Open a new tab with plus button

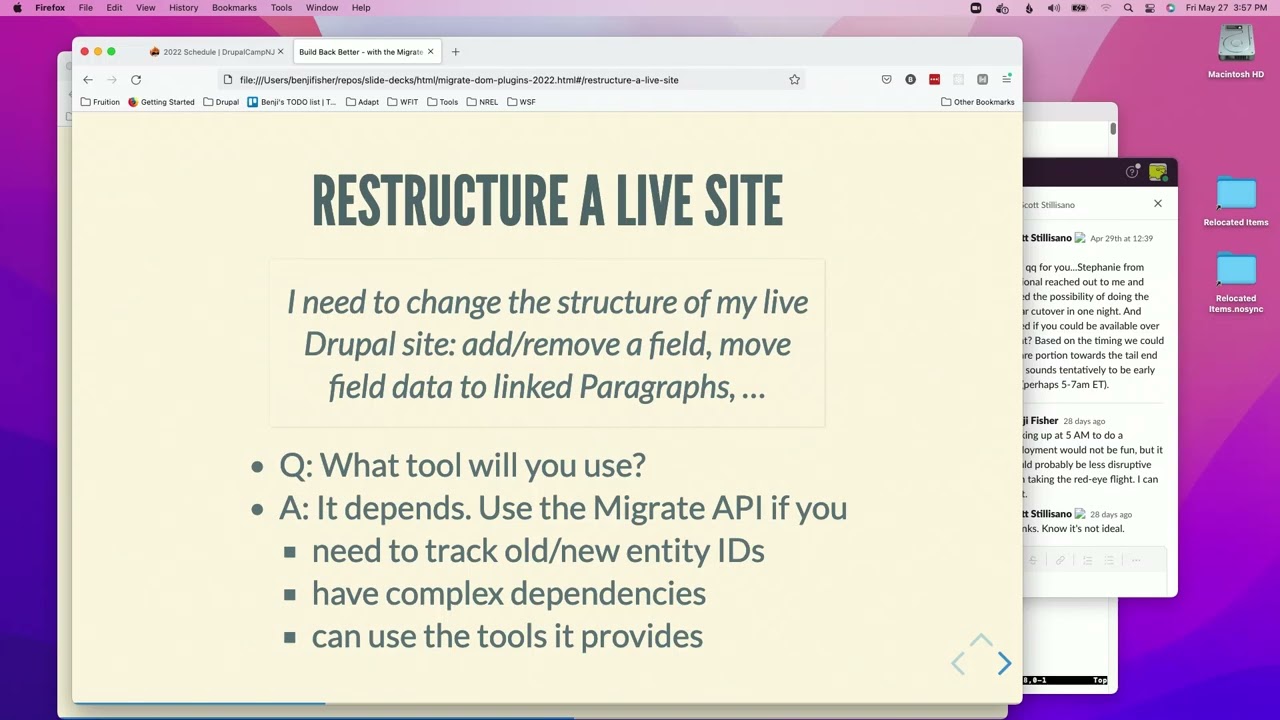click(x=455, y=52)
